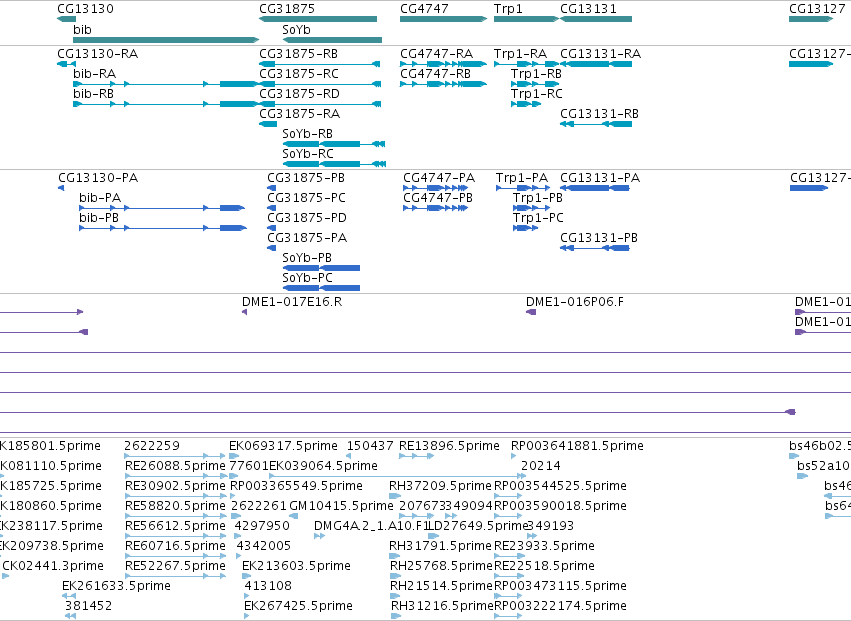Click the CG4747 gene feature
The image size is (851, 621).
click(443, 19)
